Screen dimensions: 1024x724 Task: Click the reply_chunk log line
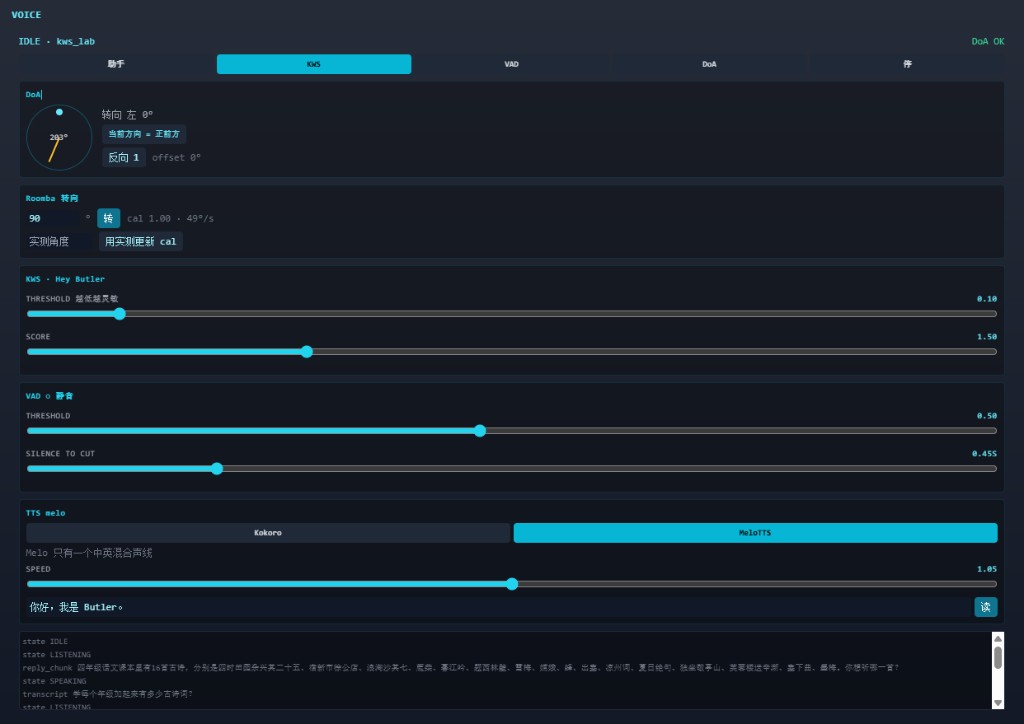point(460,668)
